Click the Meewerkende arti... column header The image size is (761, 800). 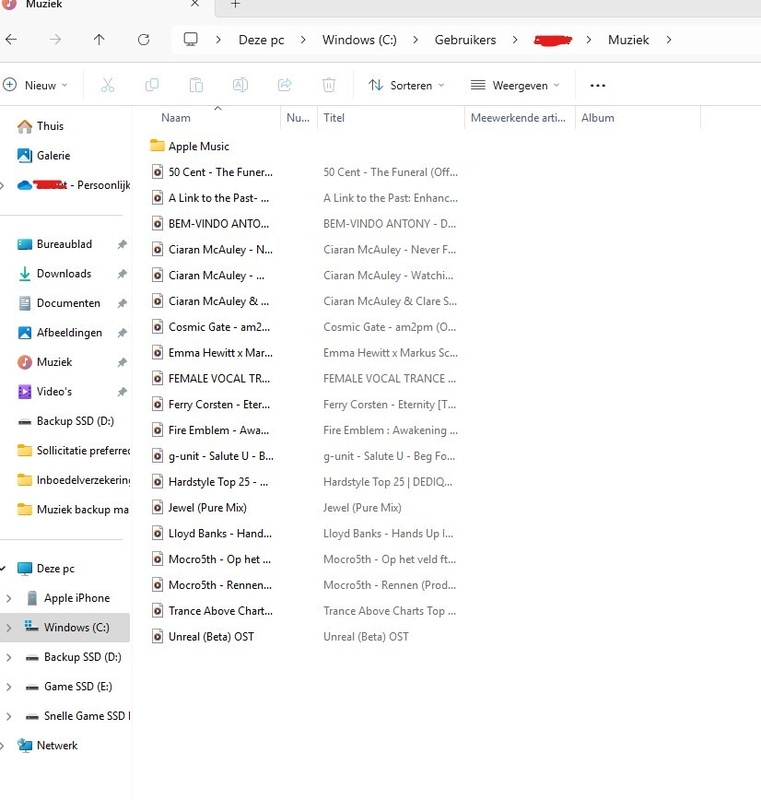(518, 118)
